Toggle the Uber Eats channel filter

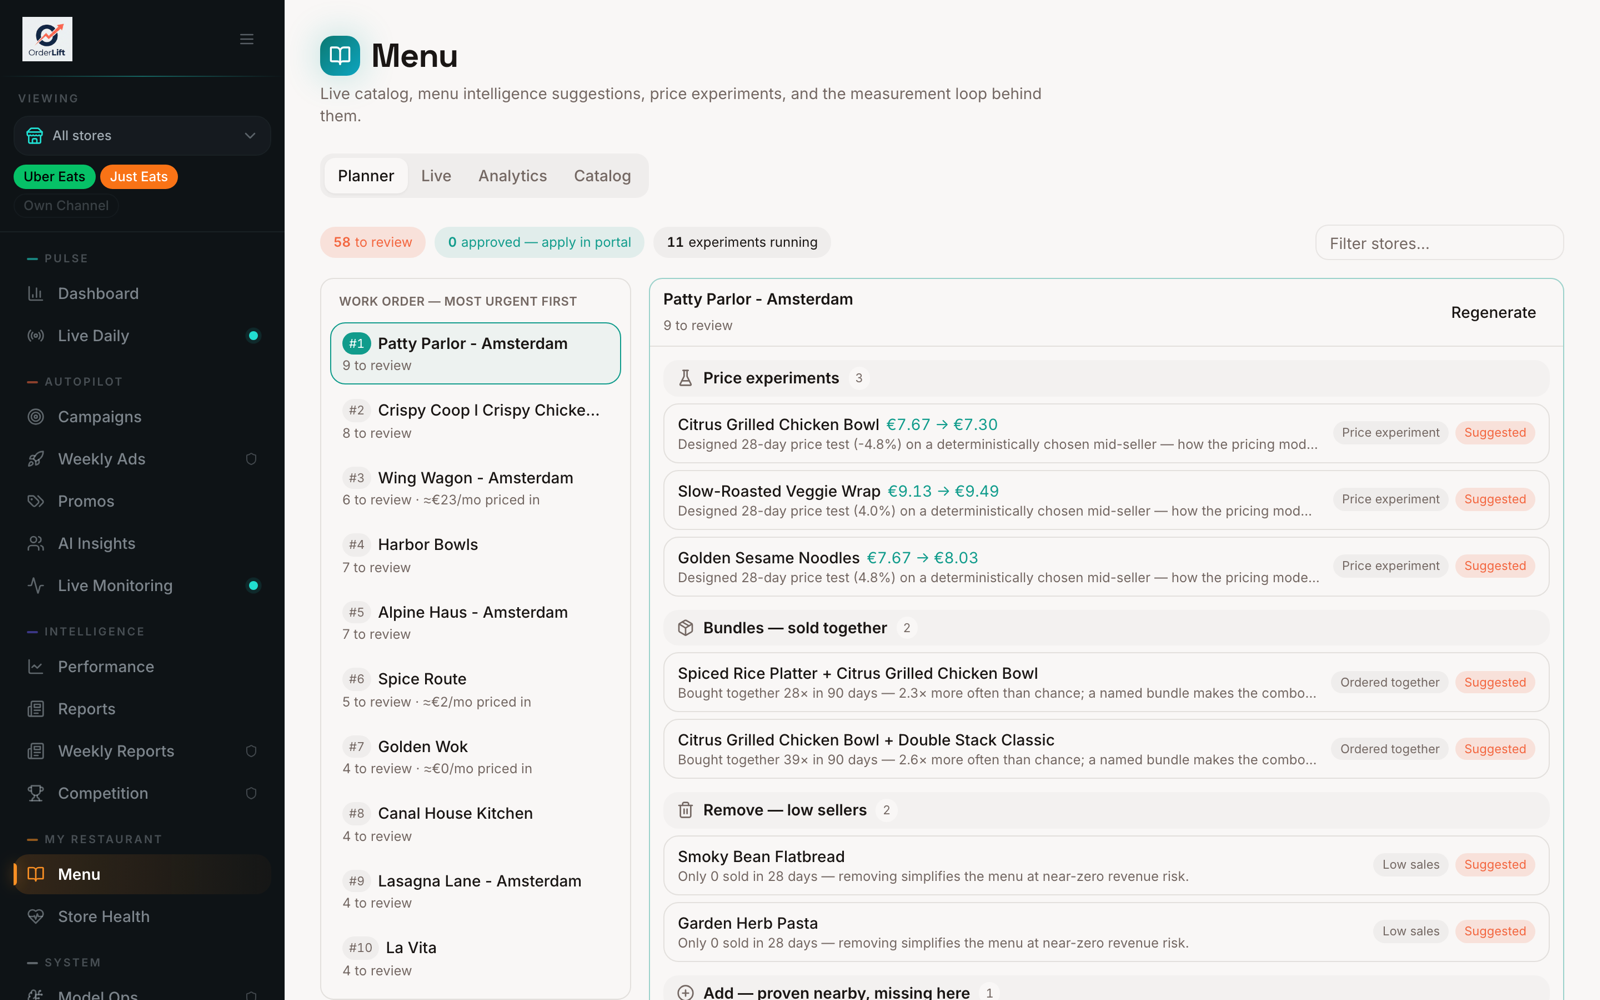[x=55, y=177]
